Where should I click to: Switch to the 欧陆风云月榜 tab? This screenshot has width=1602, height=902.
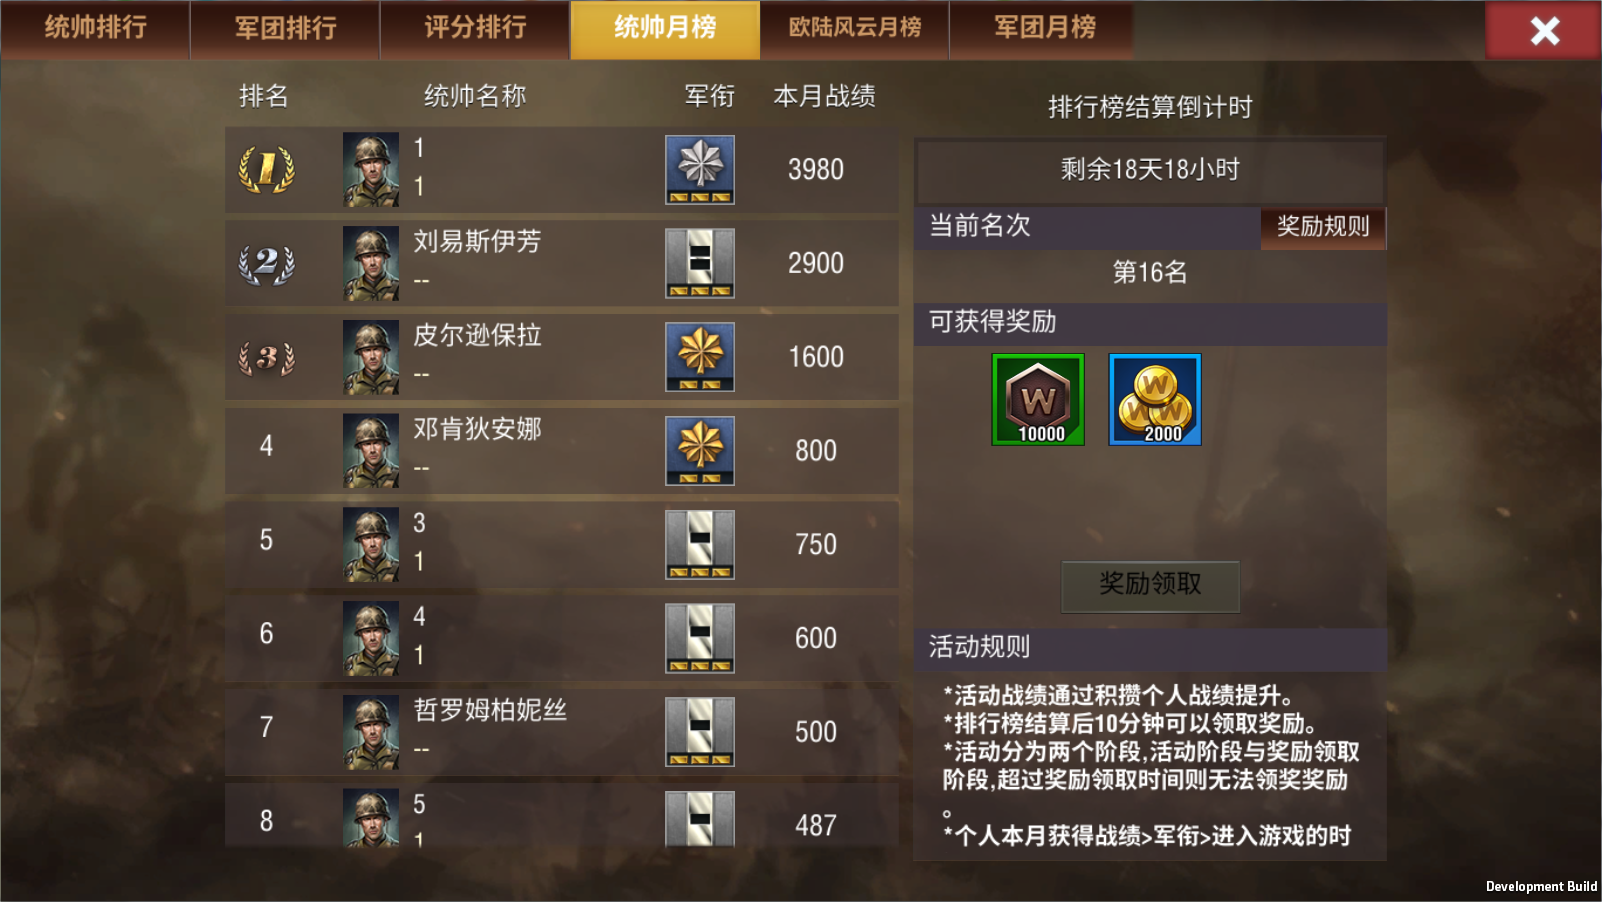tap(855, 28)
